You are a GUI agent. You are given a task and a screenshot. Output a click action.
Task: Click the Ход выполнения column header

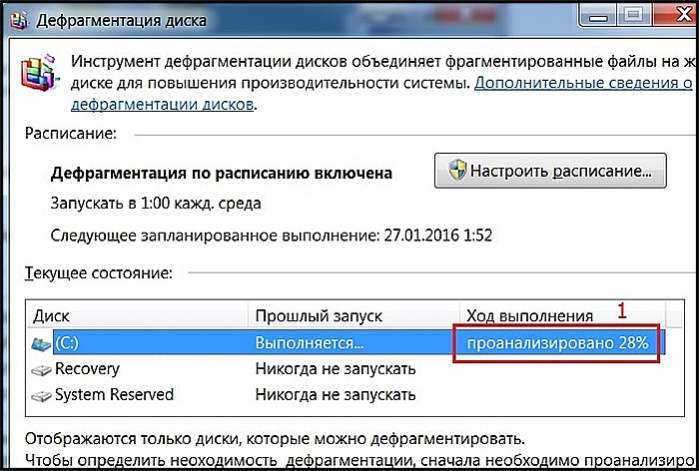(563, 316)
